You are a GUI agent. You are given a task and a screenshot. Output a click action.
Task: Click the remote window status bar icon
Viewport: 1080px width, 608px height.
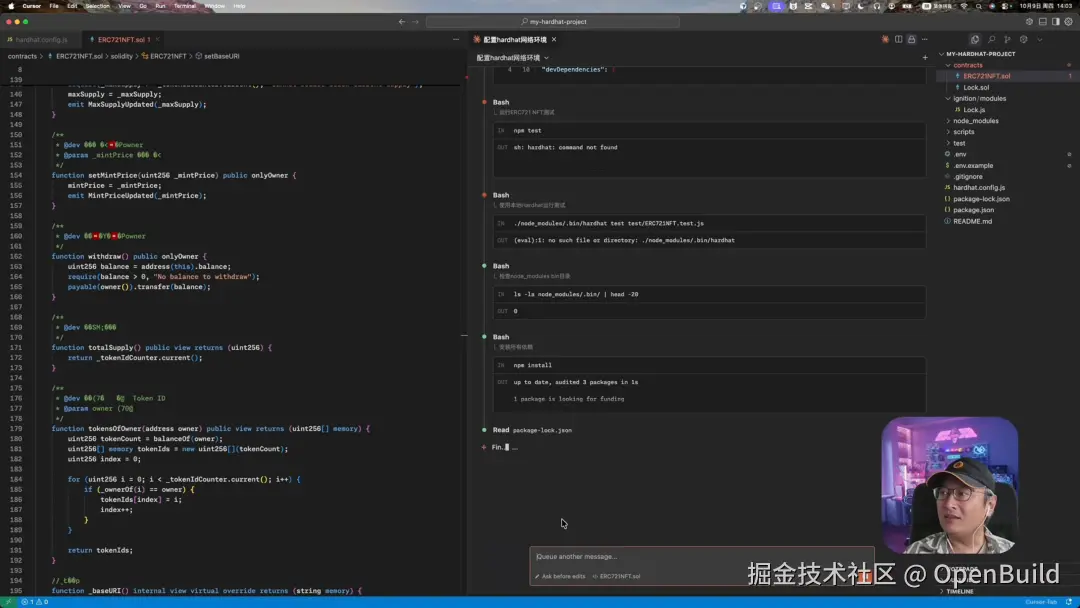8,602
